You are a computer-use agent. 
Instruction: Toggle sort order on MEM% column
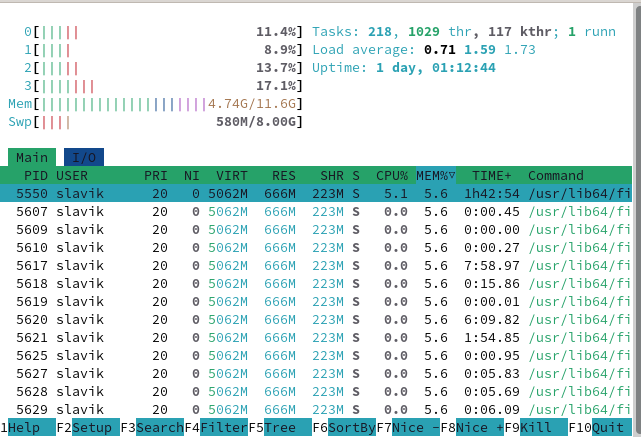tap(436, 175)
